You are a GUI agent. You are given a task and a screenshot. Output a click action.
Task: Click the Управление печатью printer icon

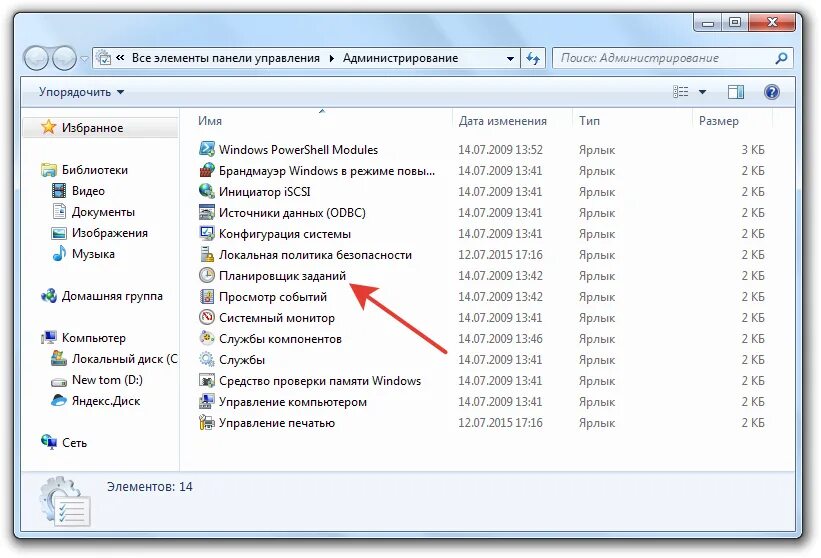click(x=207, y=422)
